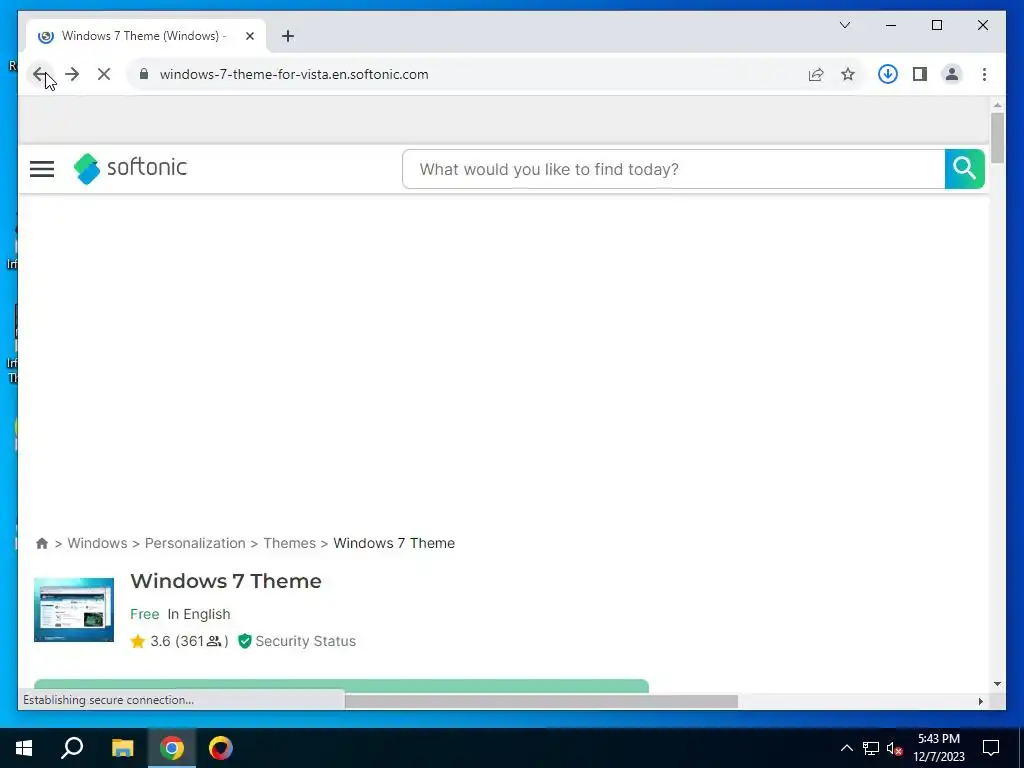Click the red-yellow circular taskbar app icon
The width and height of the screenshot is (1024, 768).
pos(221,748)
